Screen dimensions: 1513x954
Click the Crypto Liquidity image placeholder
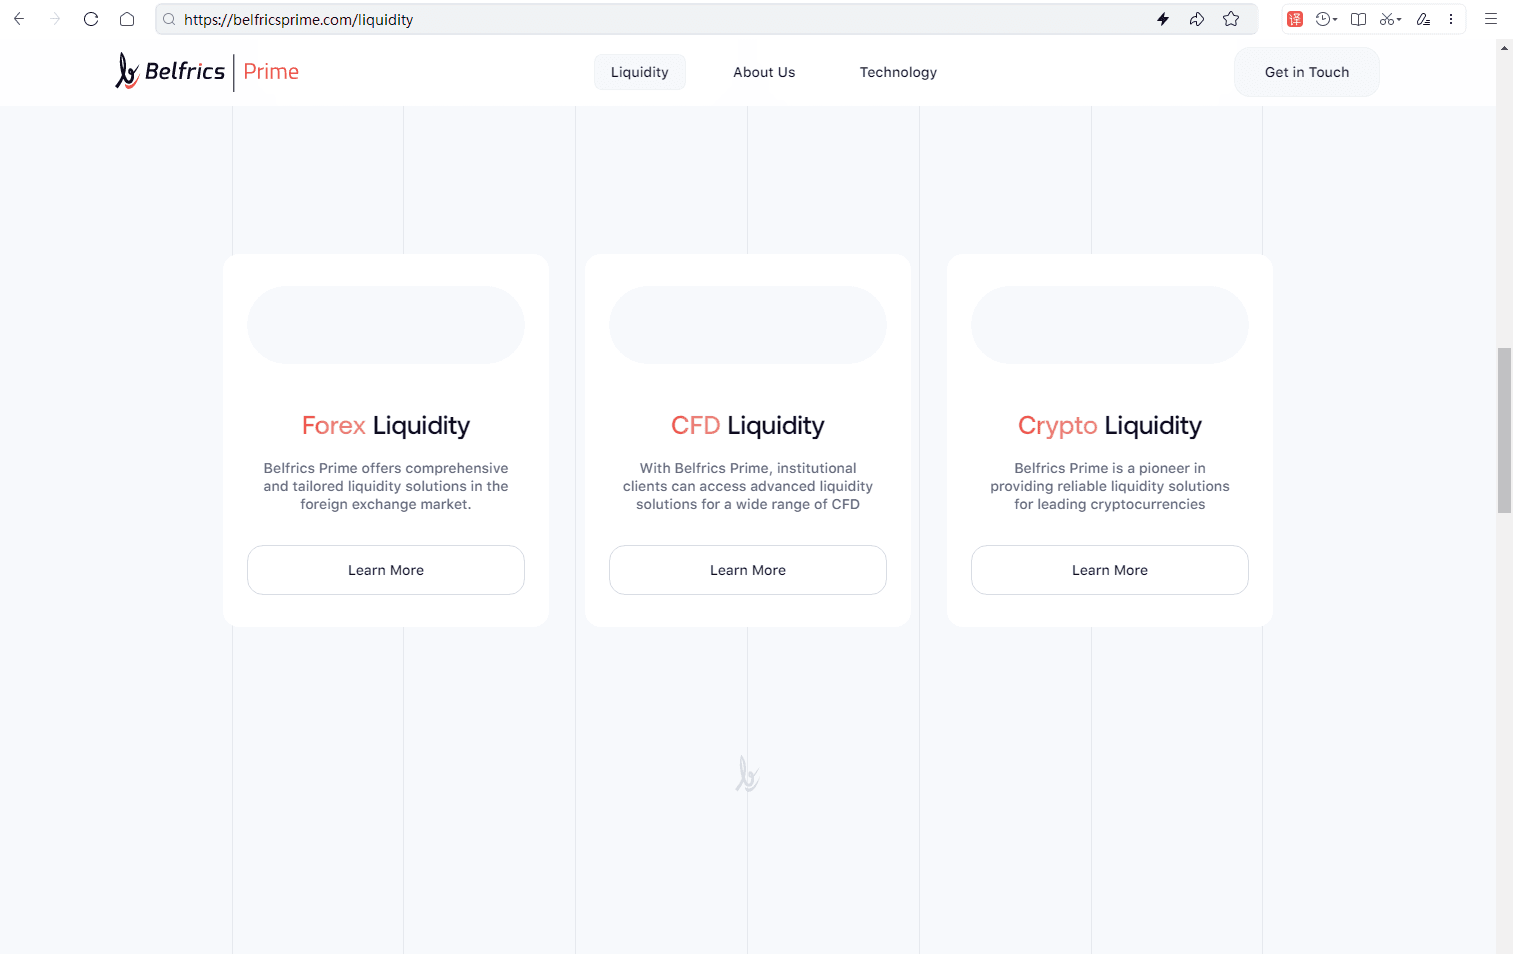click(1110, 325)
